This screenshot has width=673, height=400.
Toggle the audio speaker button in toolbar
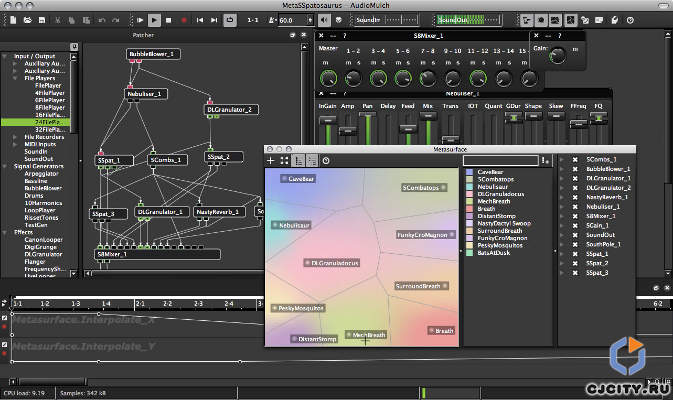tap(324, 20)
